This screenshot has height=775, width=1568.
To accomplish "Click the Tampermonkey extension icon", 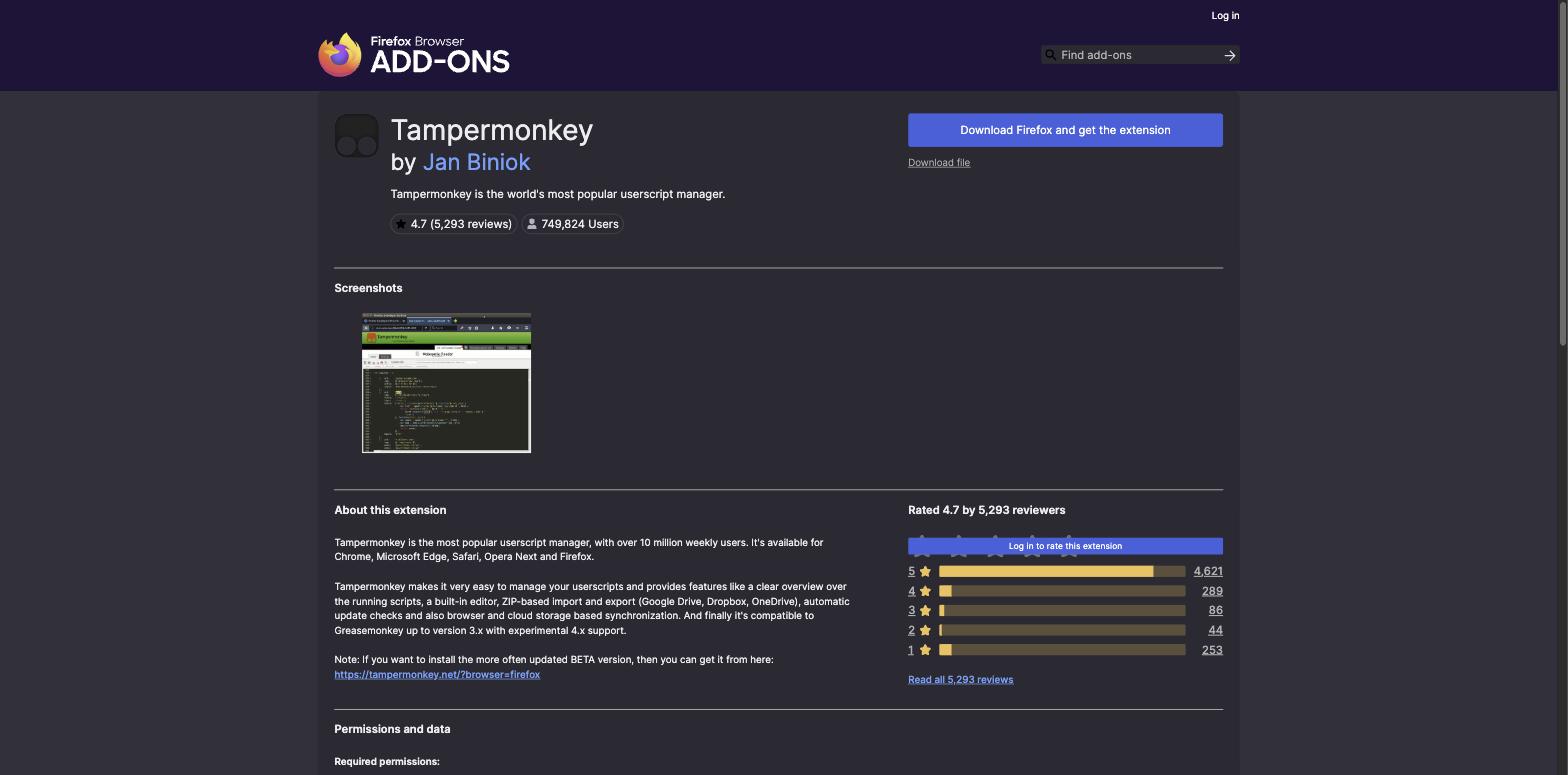I will (x=356, y=136).
